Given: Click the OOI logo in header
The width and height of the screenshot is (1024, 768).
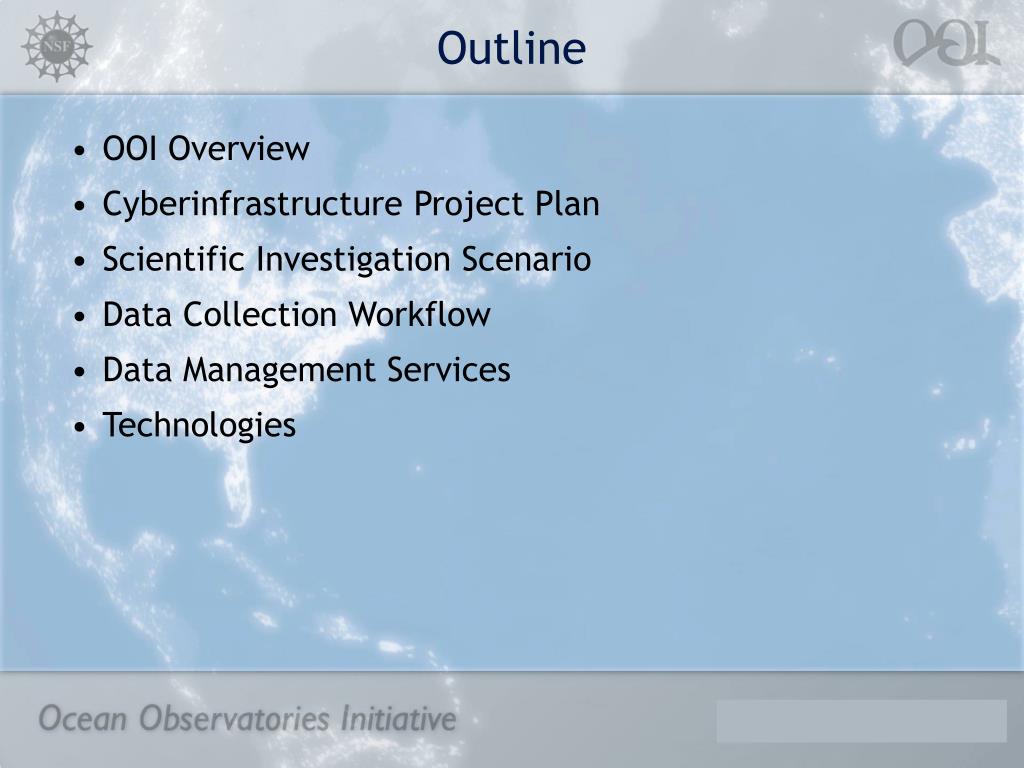Looking at the screenshot, I should (946, 42).
